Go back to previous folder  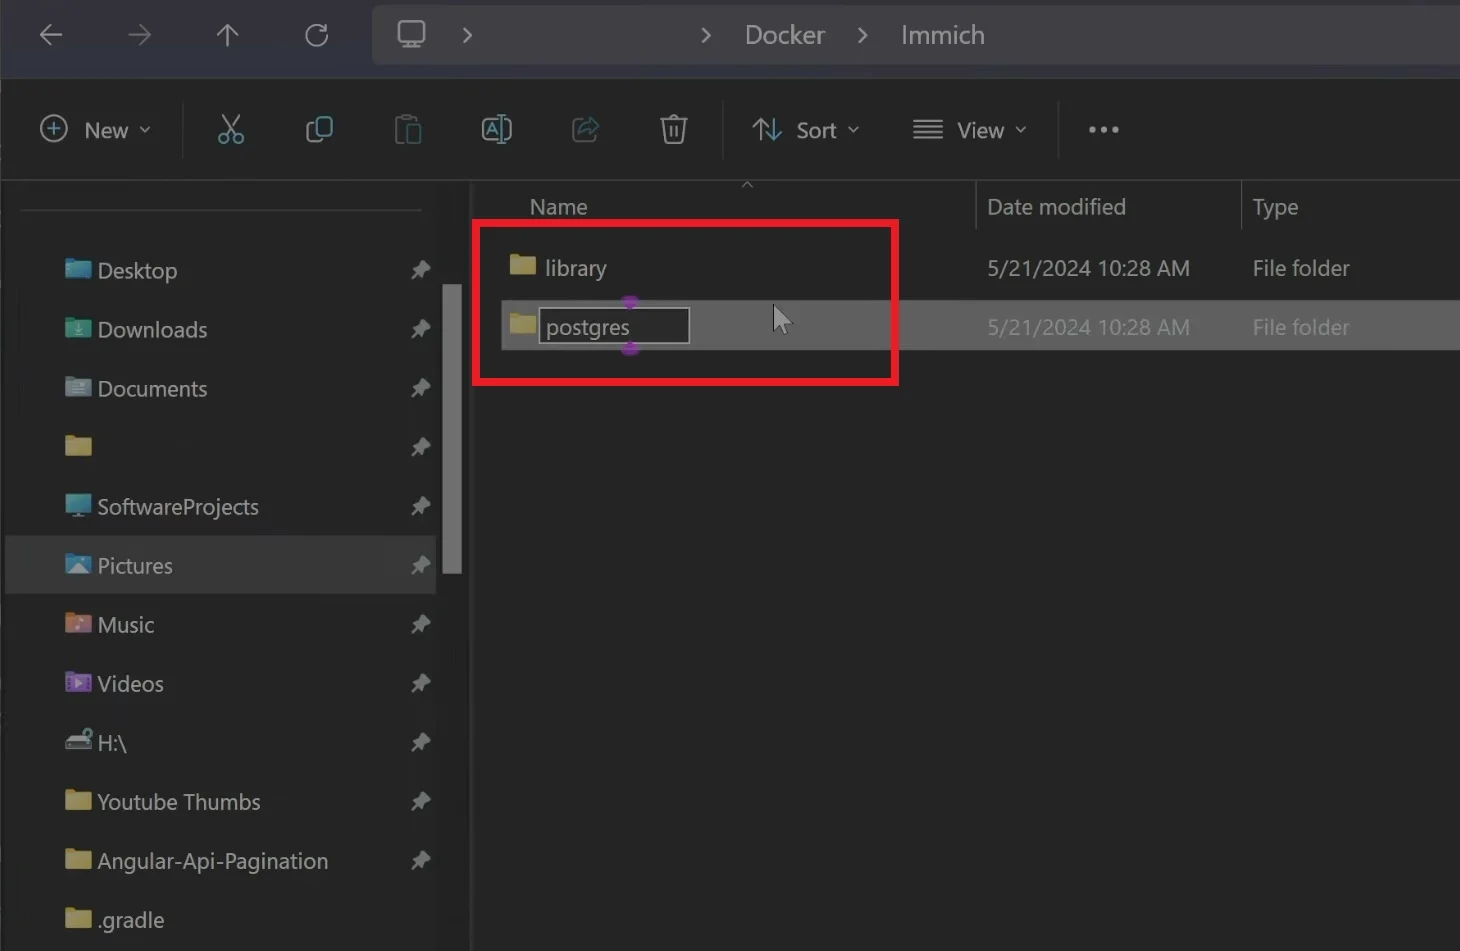(x=51, y=35)
